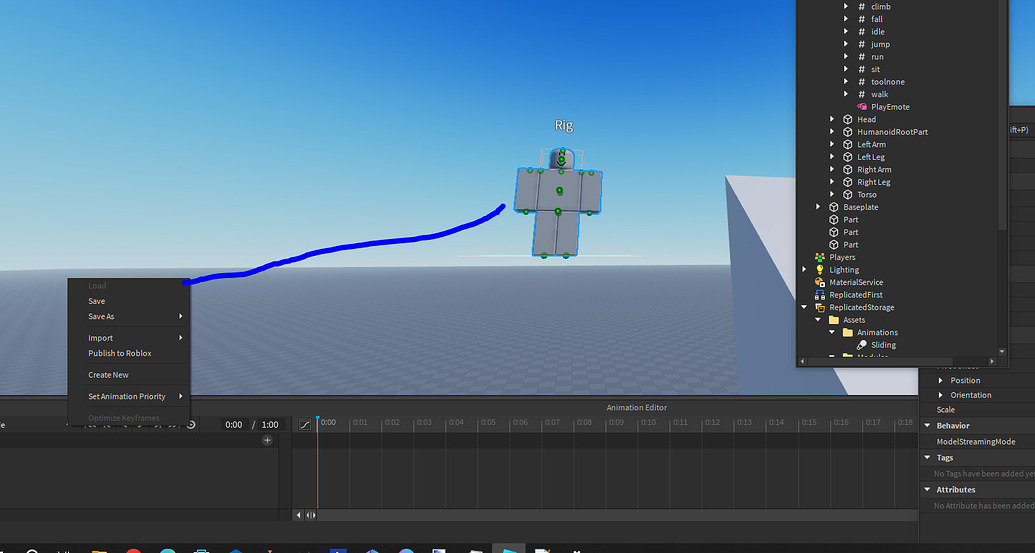Toggle animation looping button
The image size is (1035, 553).
tap(191, 424)
